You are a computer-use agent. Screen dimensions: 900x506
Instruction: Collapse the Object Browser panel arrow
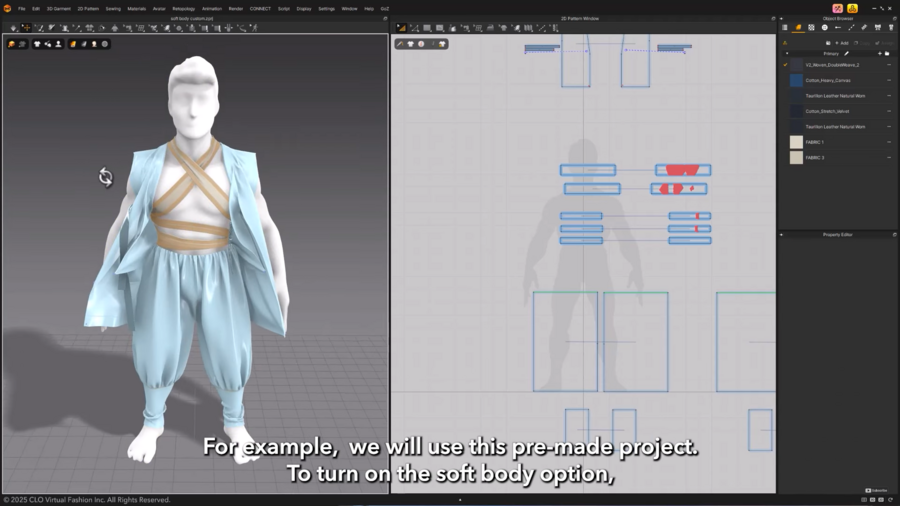[781, 18]
